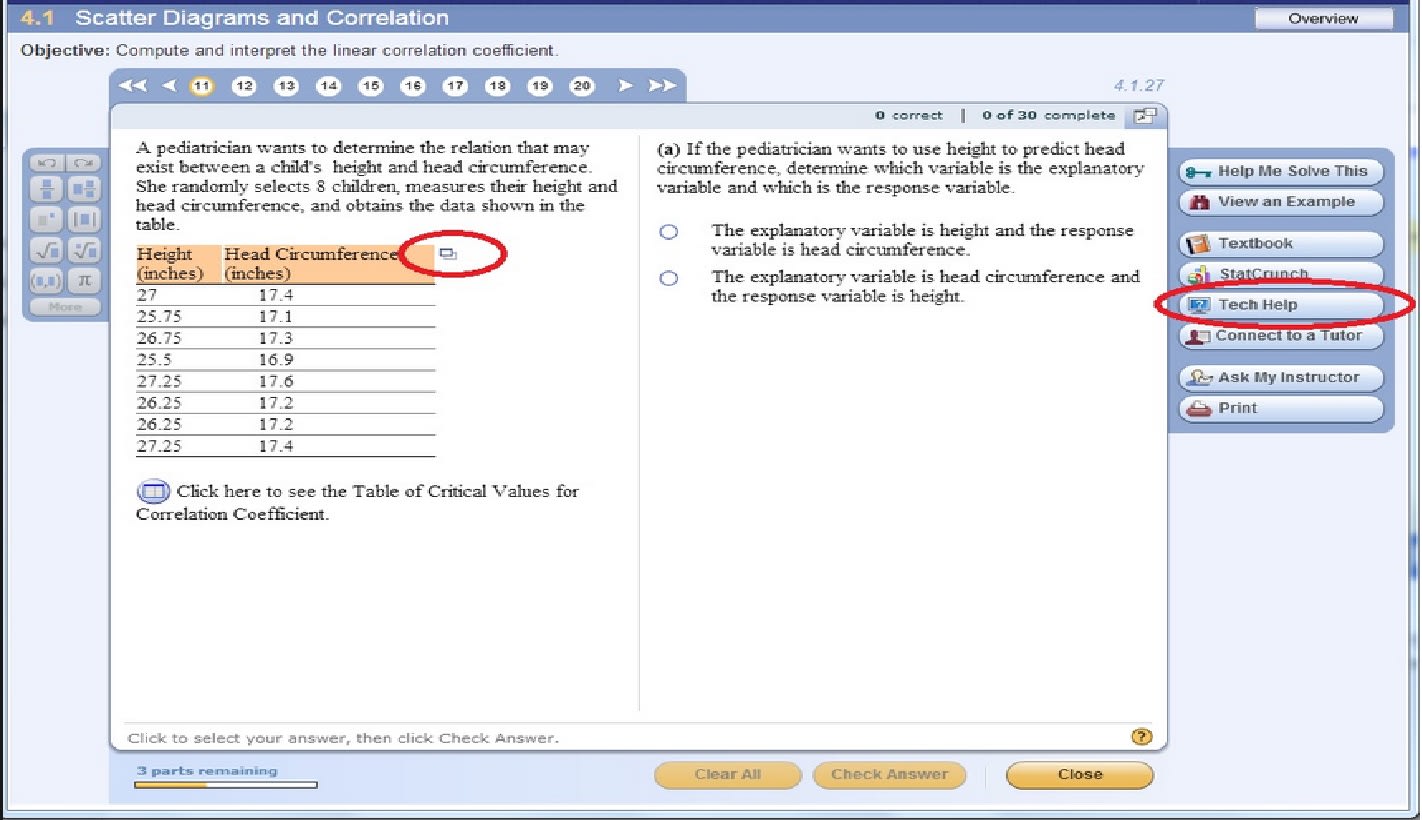Image resolution: width=1422 pixels, height=820 pixels.
Task: Insert an absolute value template from the palette
Action: [84, 219]
